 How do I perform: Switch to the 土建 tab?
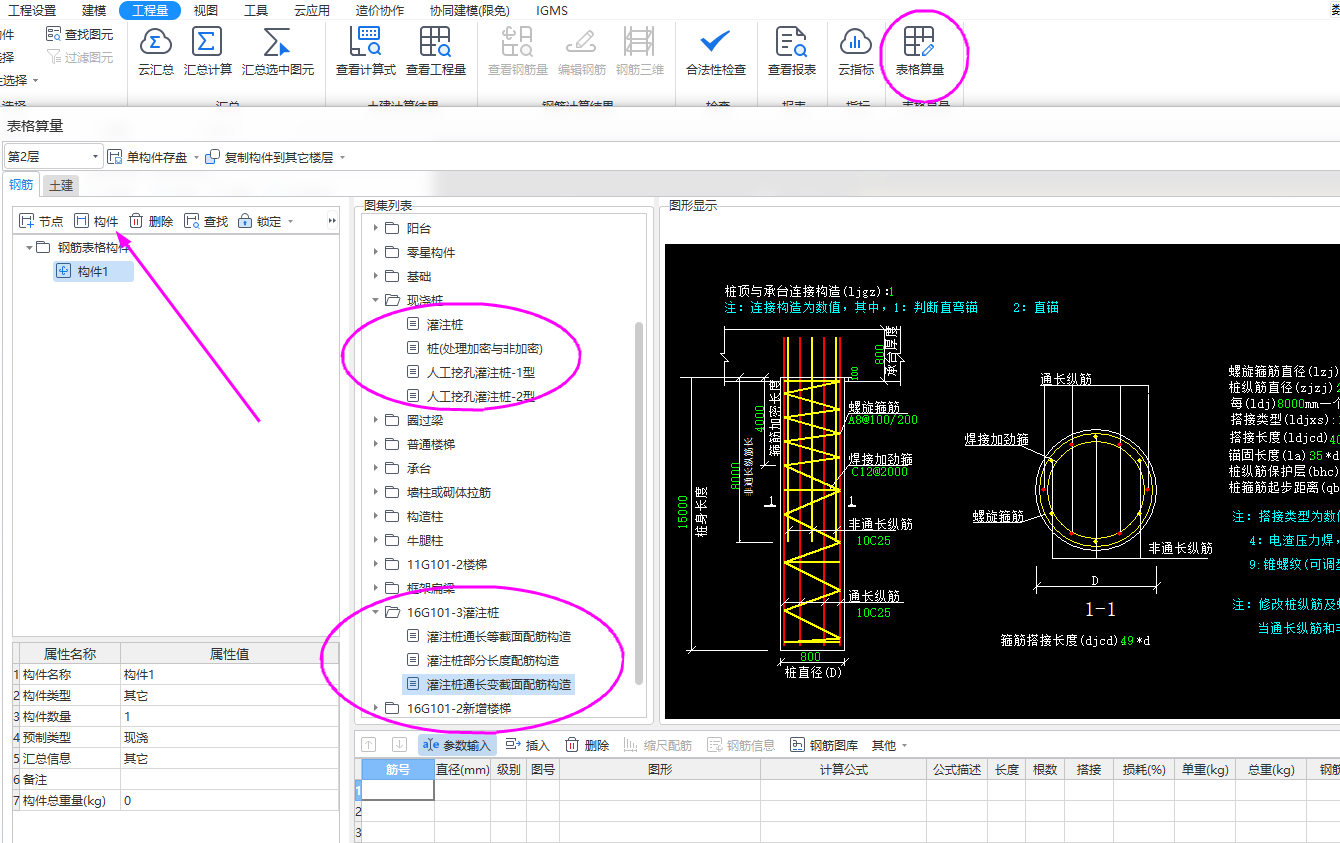pyautogui.click(x=61, y=185)
